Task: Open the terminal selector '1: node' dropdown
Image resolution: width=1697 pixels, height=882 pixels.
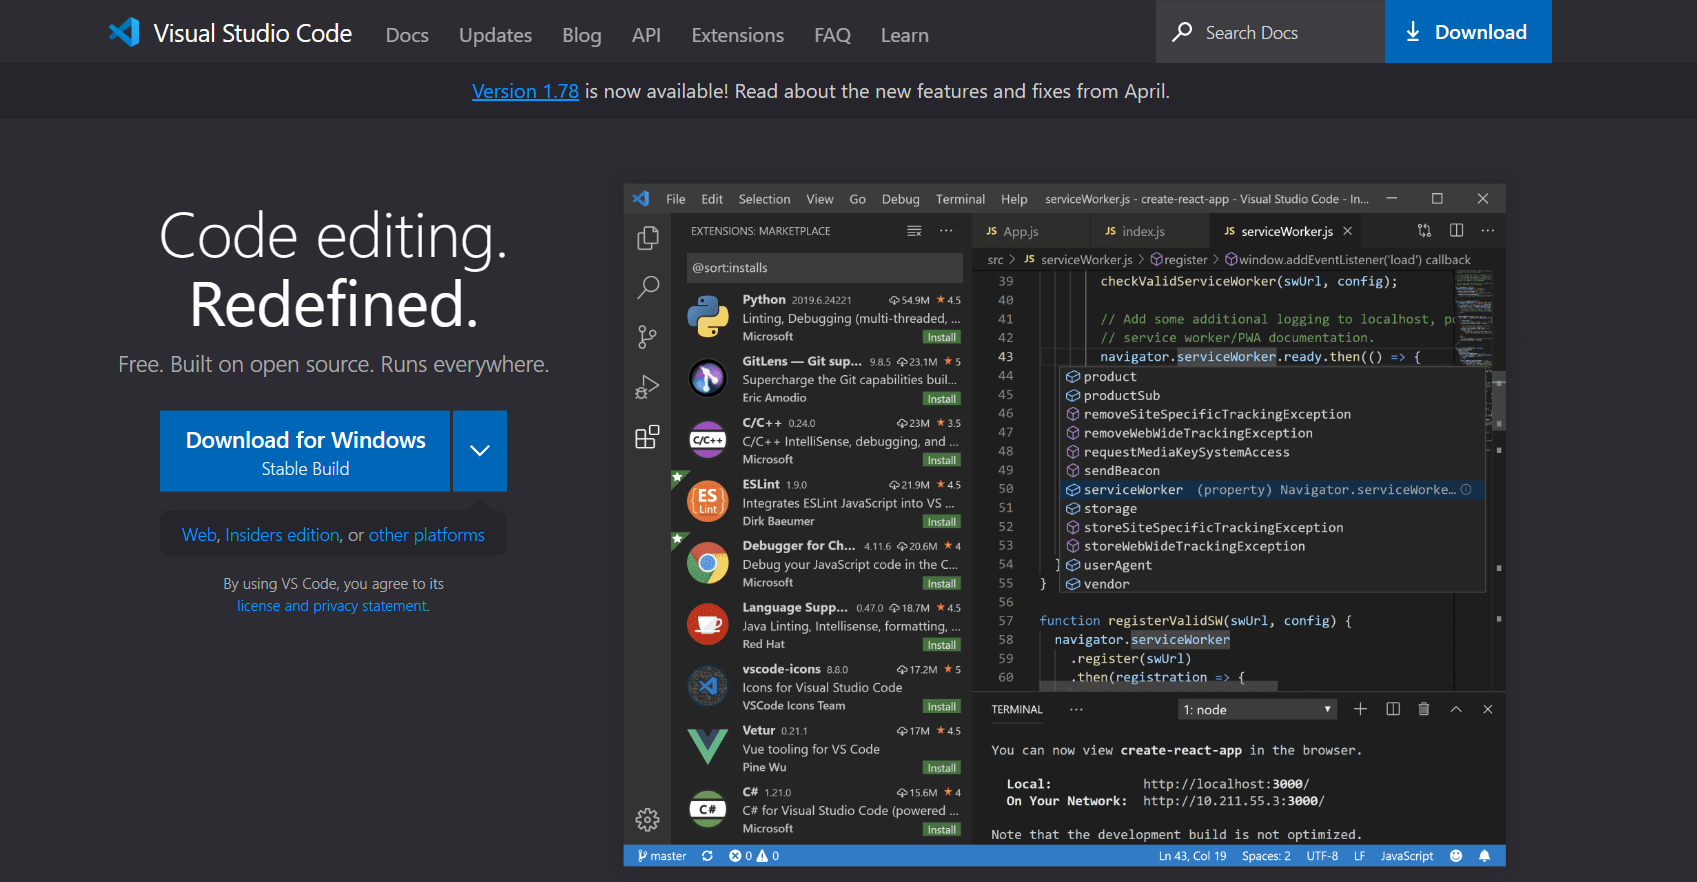Action: pos(1258,709)
